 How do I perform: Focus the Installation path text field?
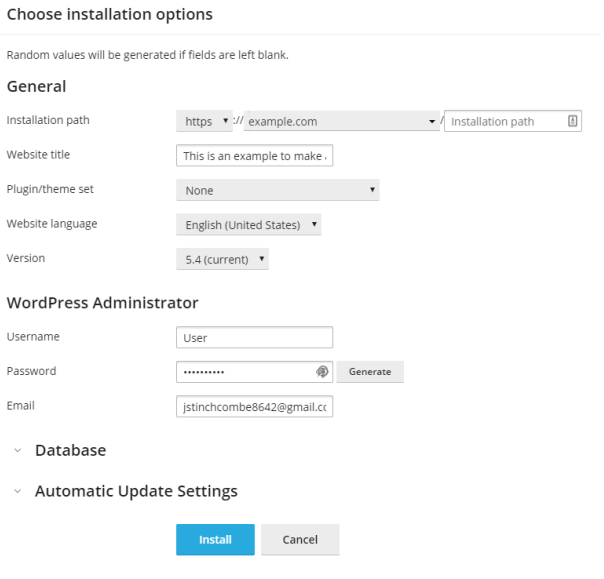click(x=504, y=121)
